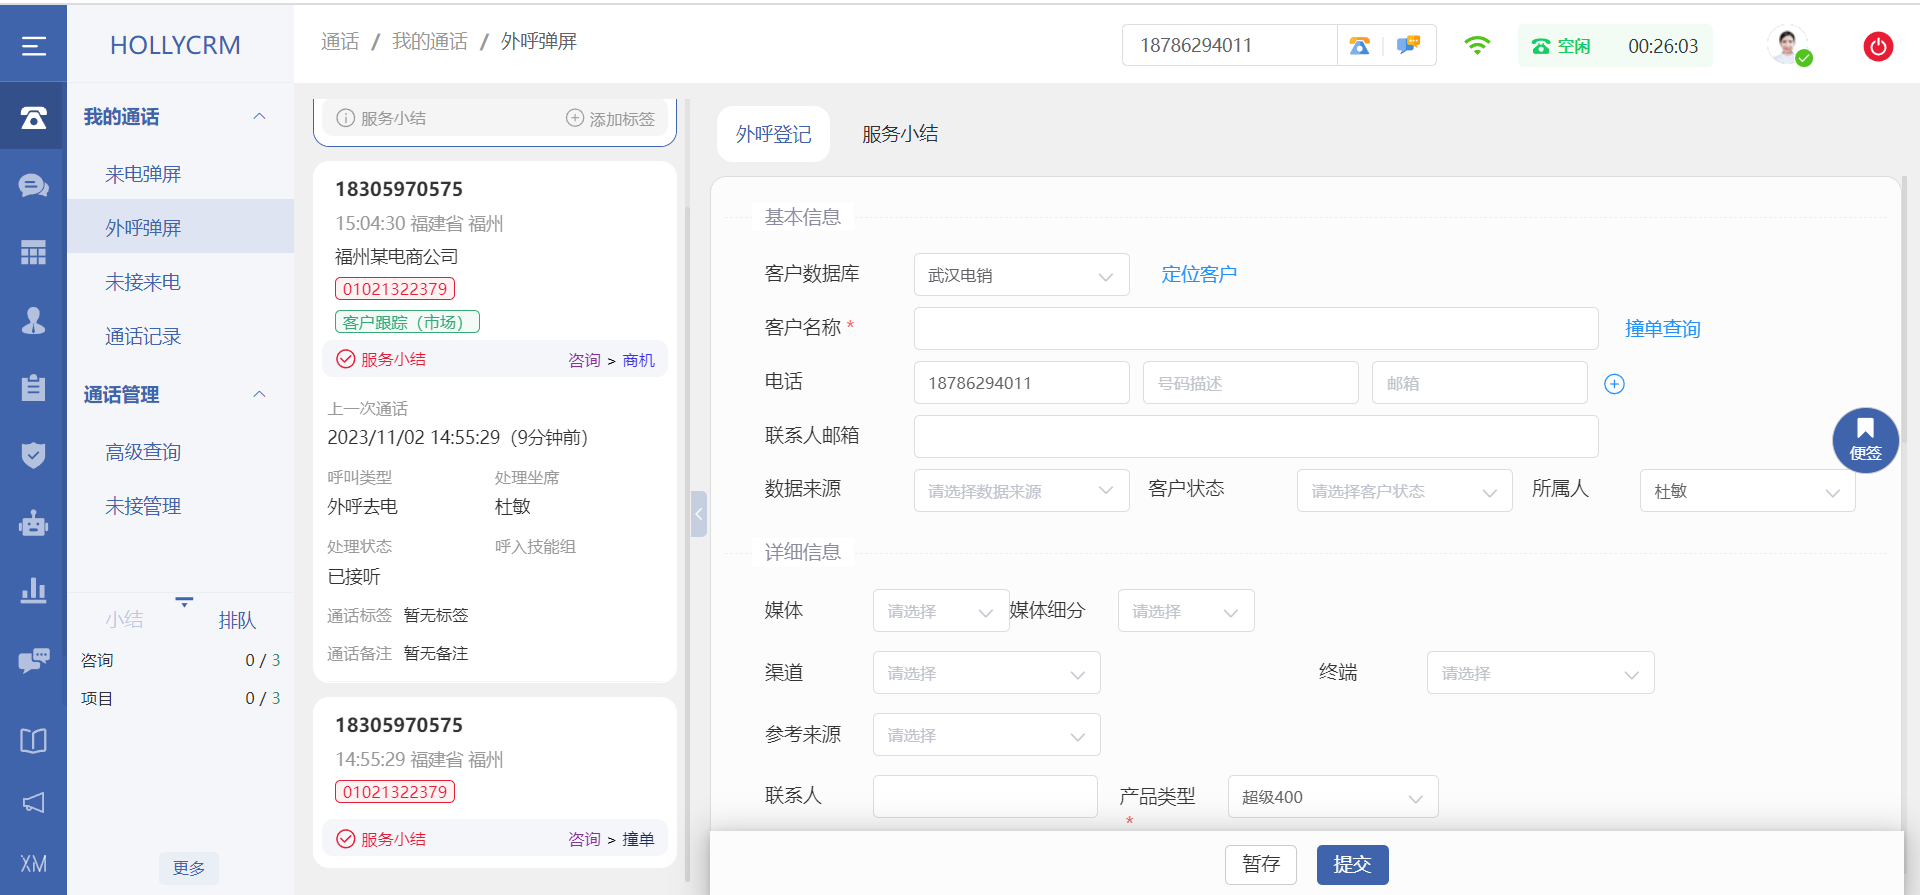Open the 数据来源 dropdown
This screenshot has width=1920, height=895.
[1021, 491]
